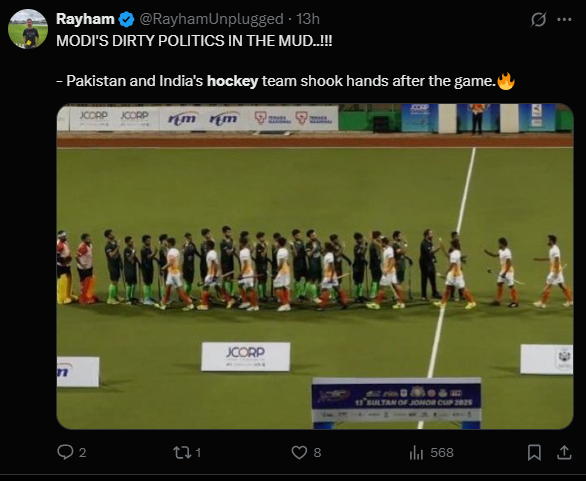Click the repost arrows icon

tap(182, 453)
